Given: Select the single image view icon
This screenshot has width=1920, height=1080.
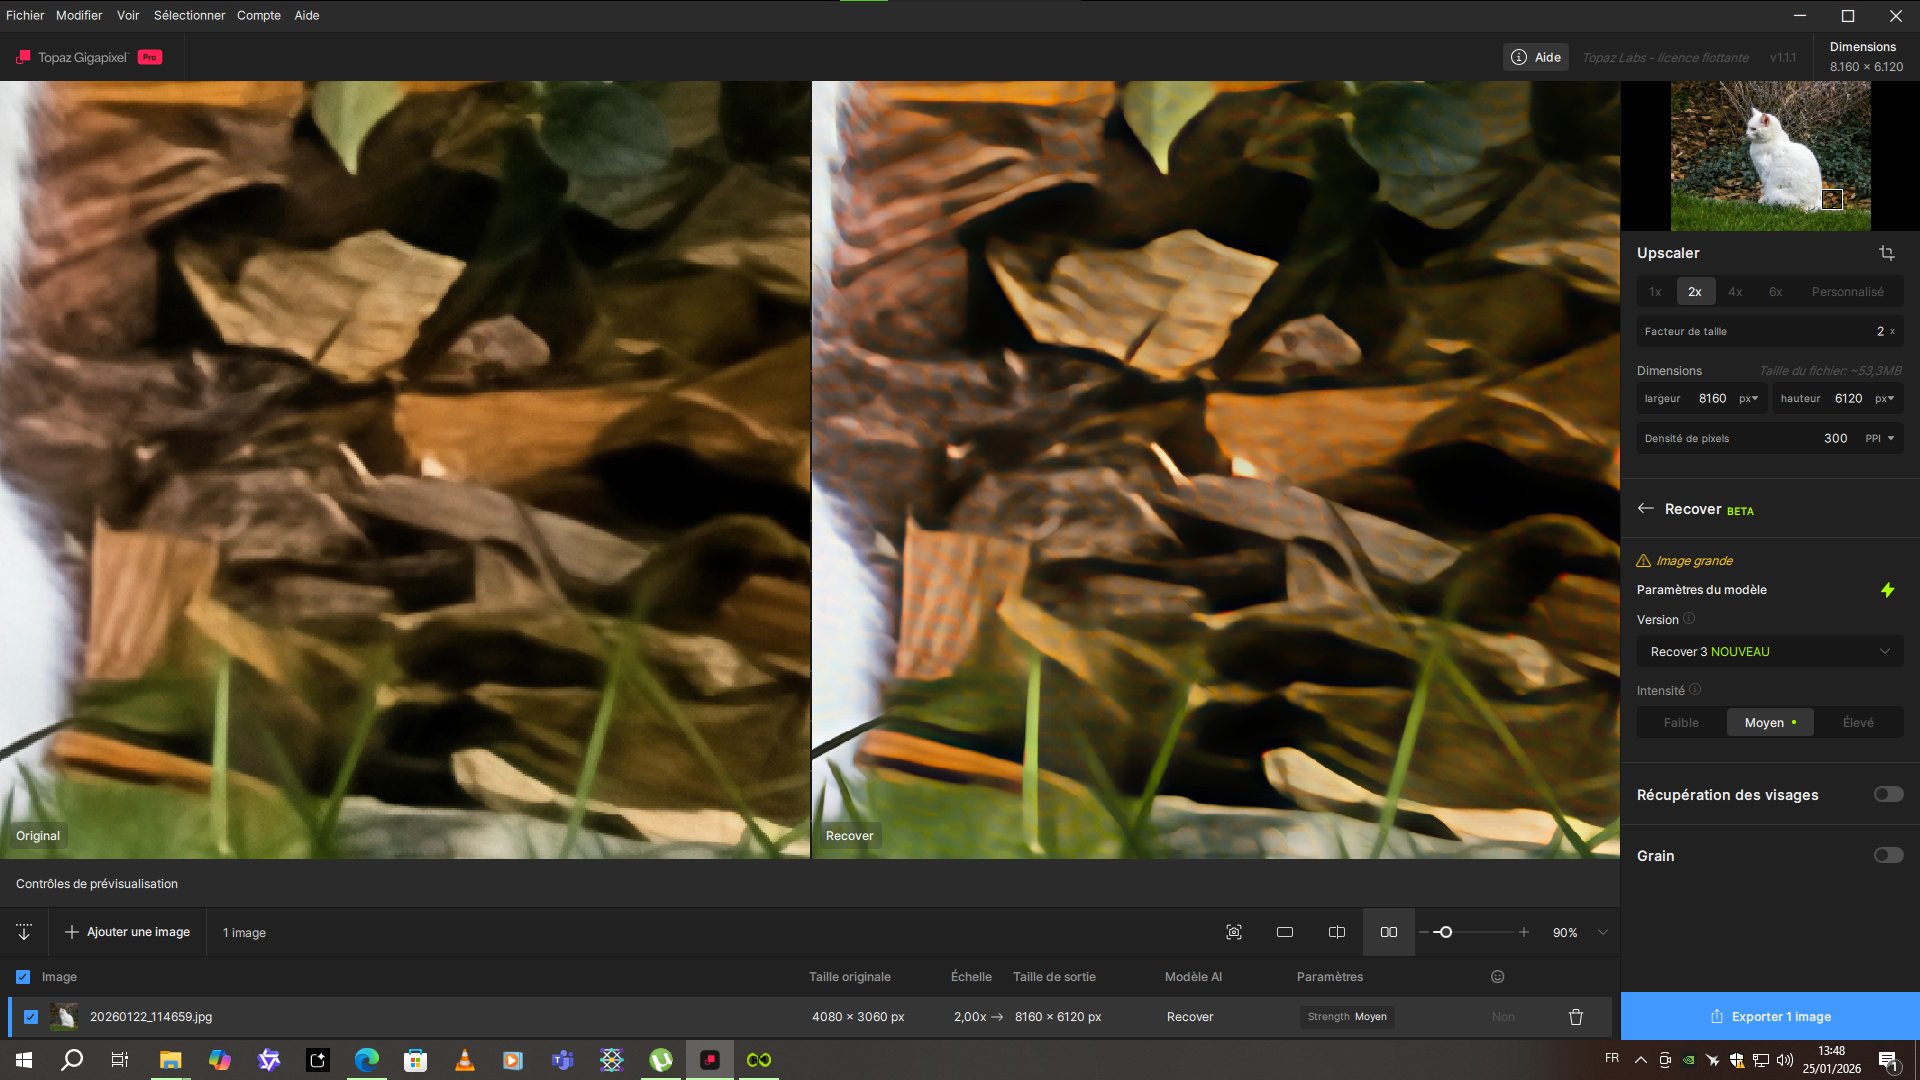Looking at the screenshot, I should coord(1285,932).
